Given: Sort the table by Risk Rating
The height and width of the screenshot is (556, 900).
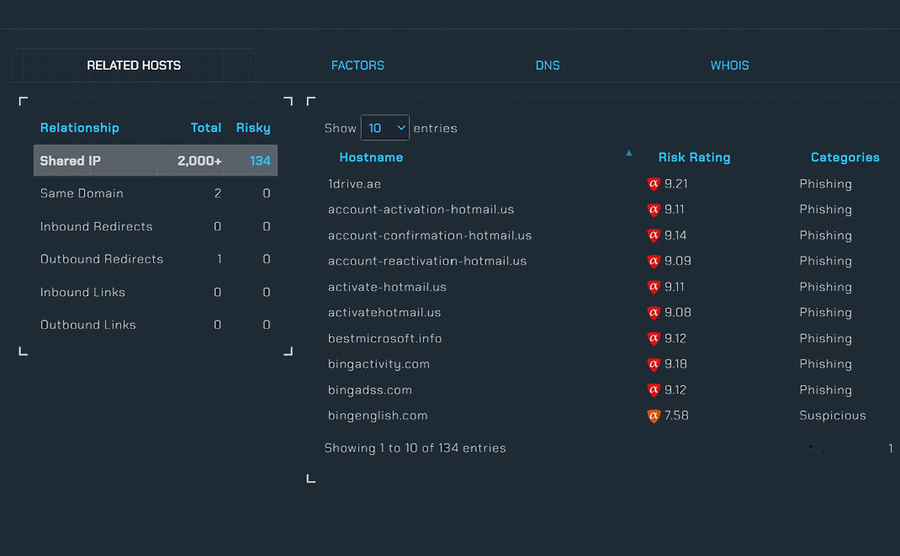Looking at the screenshot, I should tap(694, 158).
